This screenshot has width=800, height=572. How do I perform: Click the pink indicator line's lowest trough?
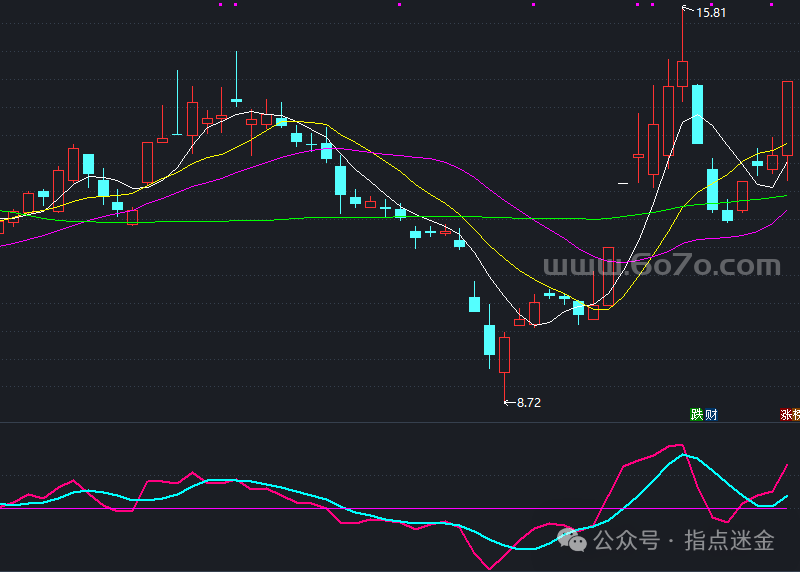tap(490, 567)
